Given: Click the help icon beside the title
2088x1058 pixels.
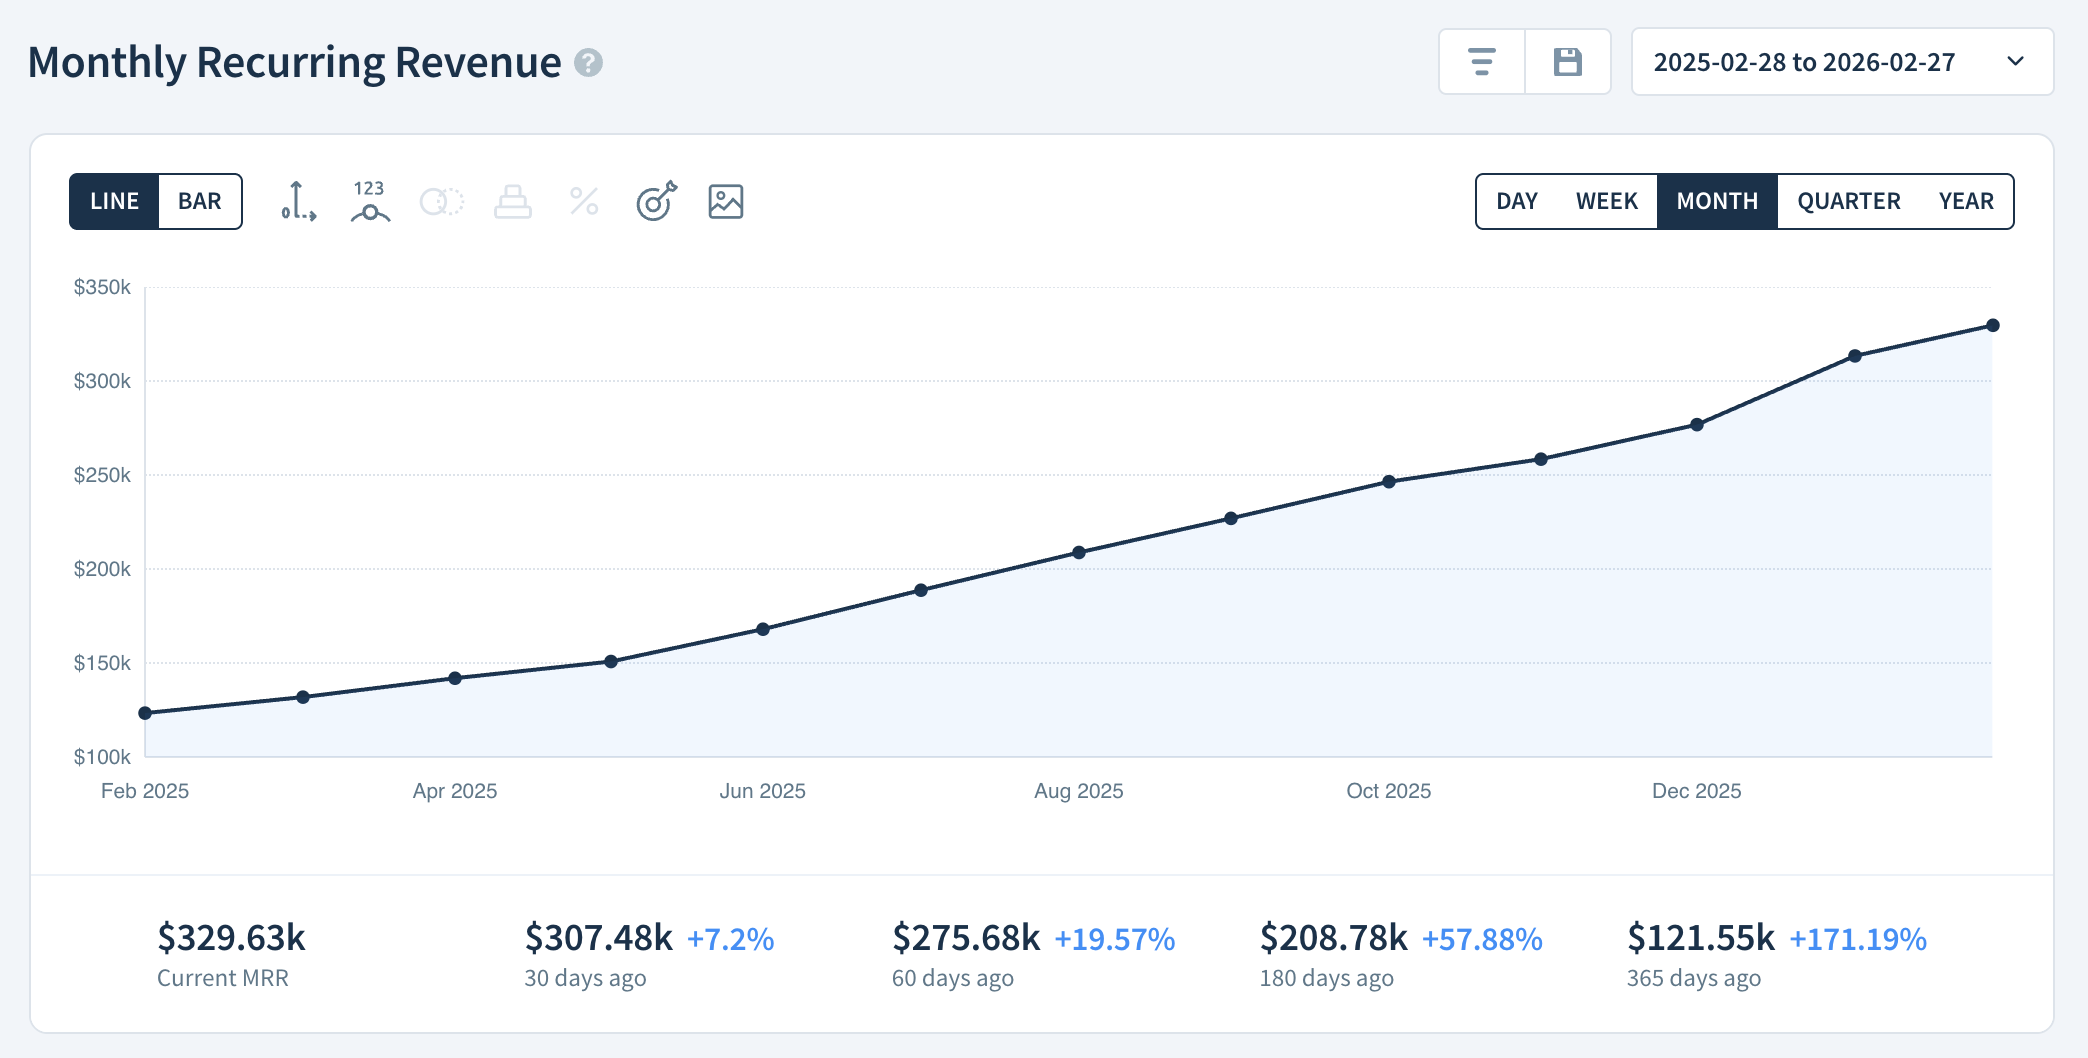Looking at the screenshot, I should 589,63.
